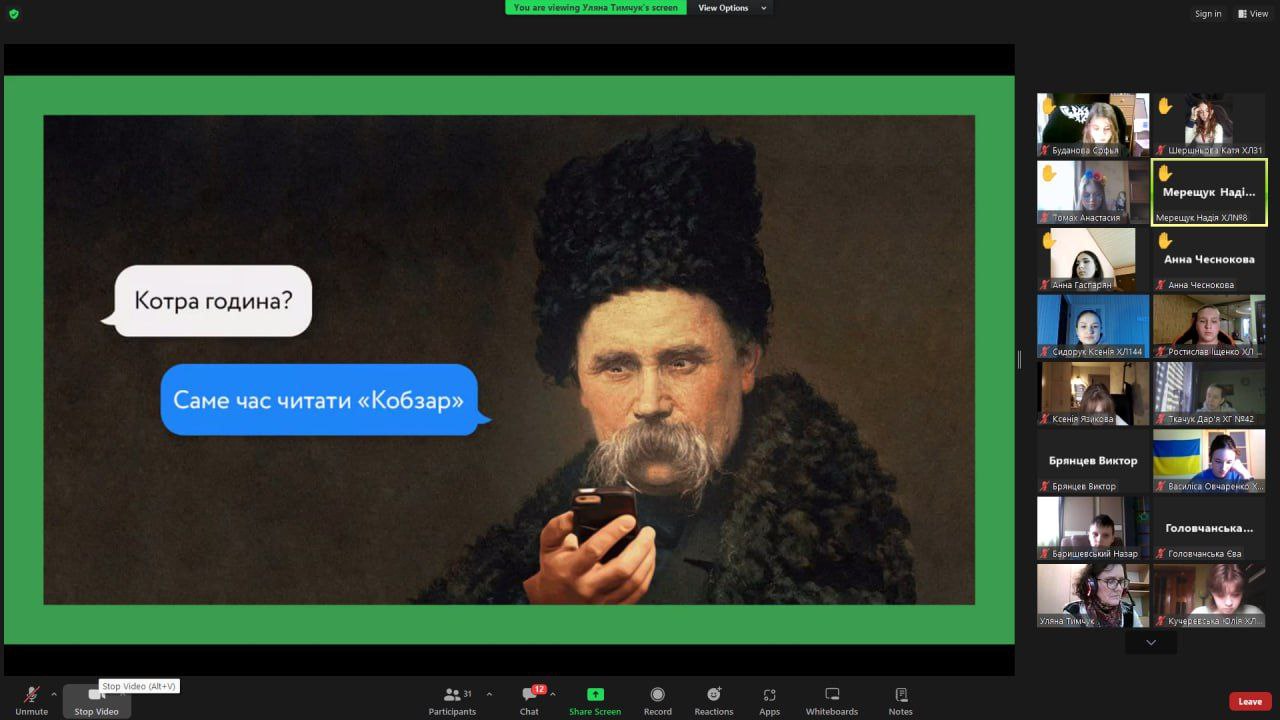Image resolution: width=1280 pixels, height=720 pixels.
Task: Open the View Options dropdown
Action: (732, 8)
